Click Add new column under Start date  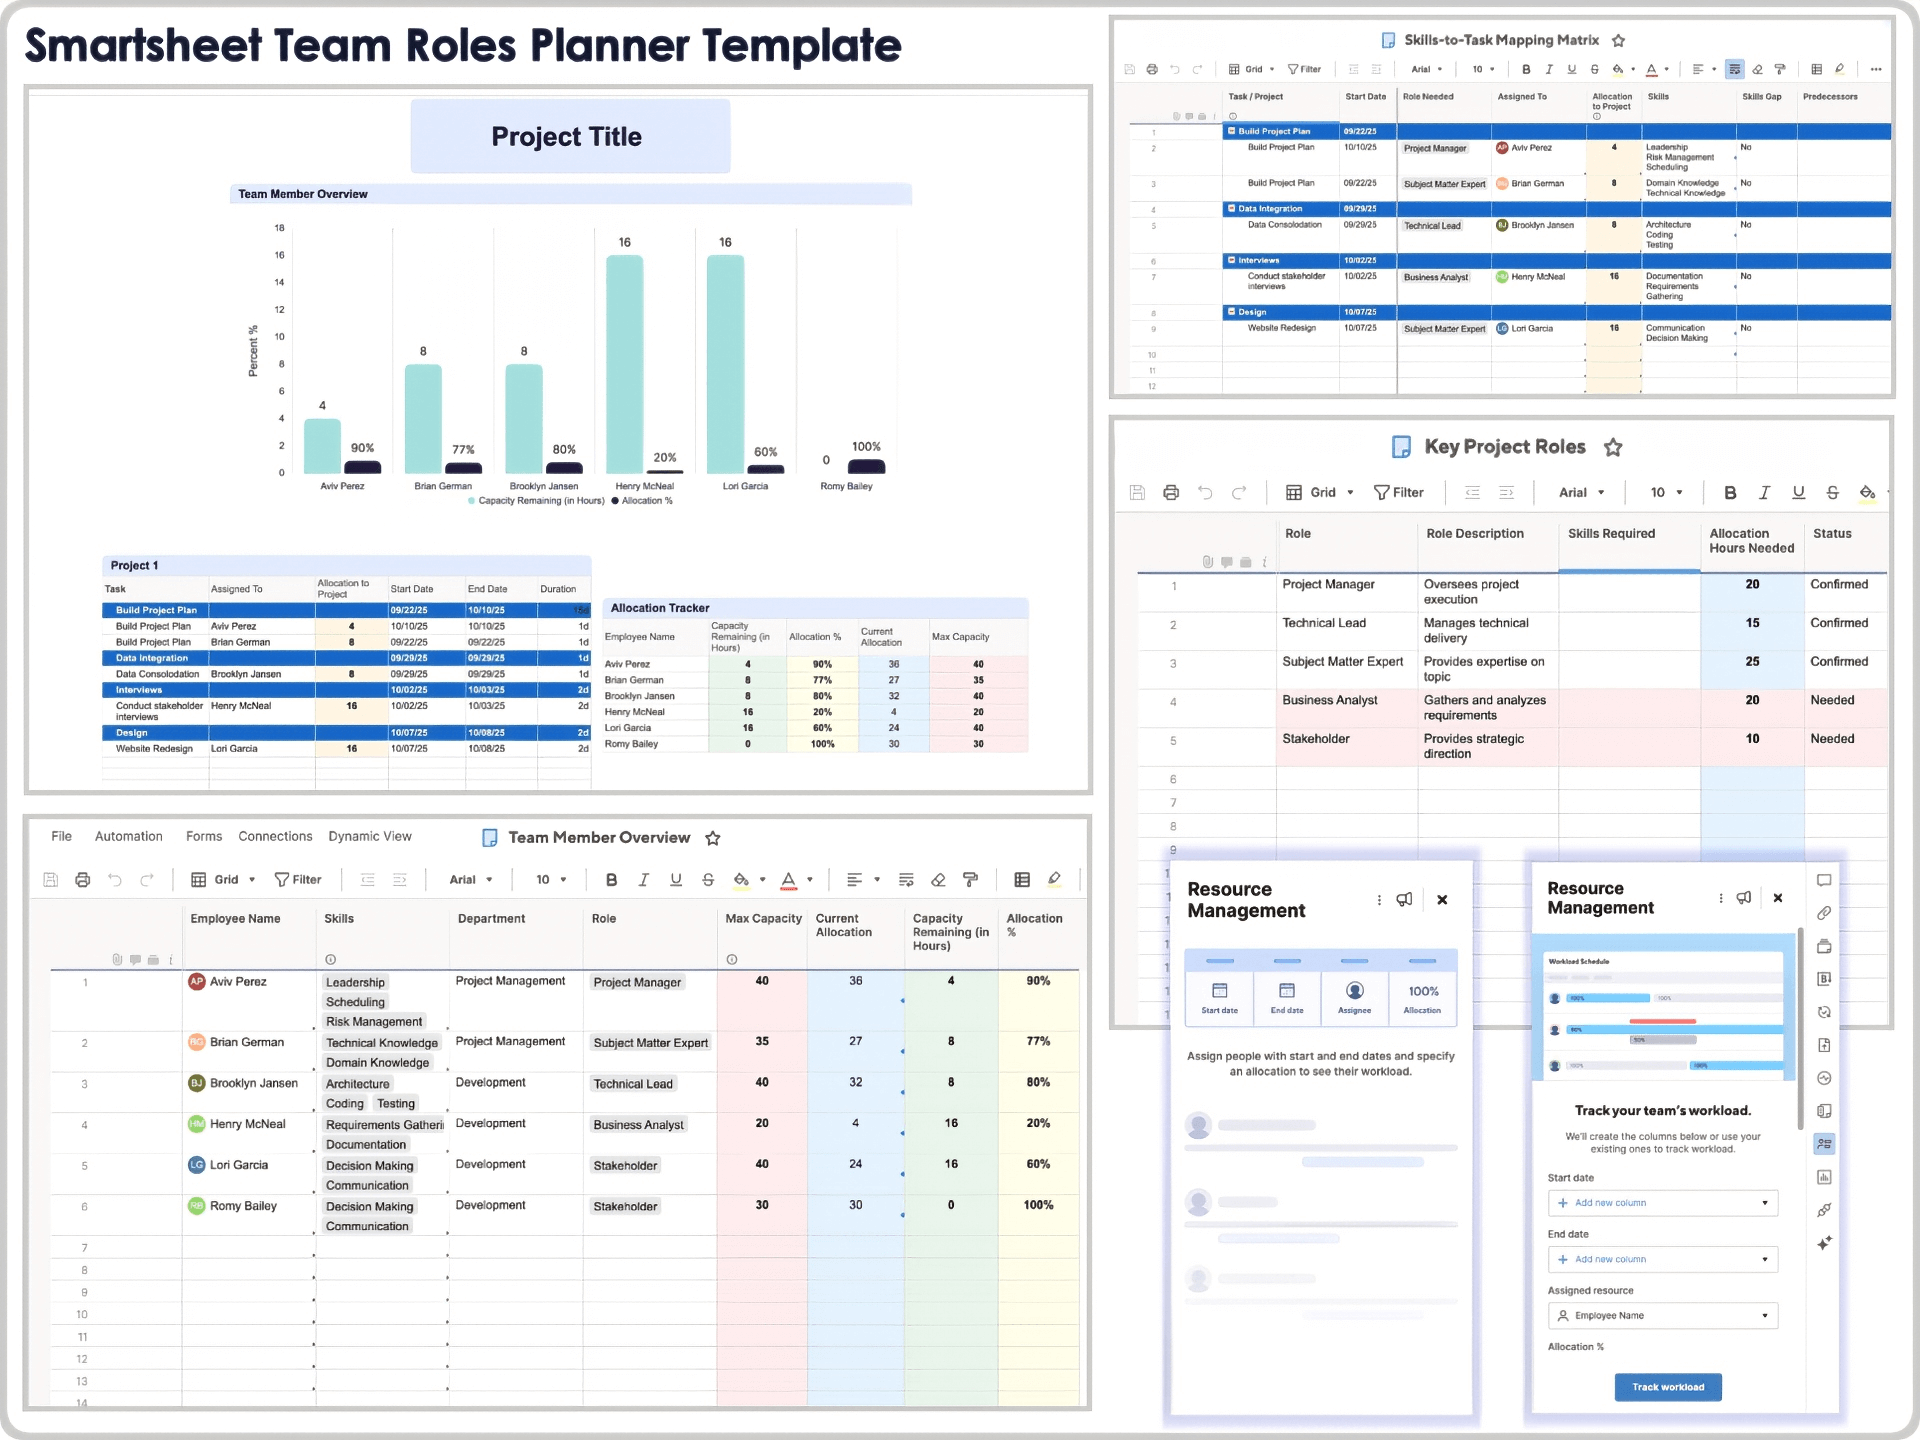coord(1662,1202)
